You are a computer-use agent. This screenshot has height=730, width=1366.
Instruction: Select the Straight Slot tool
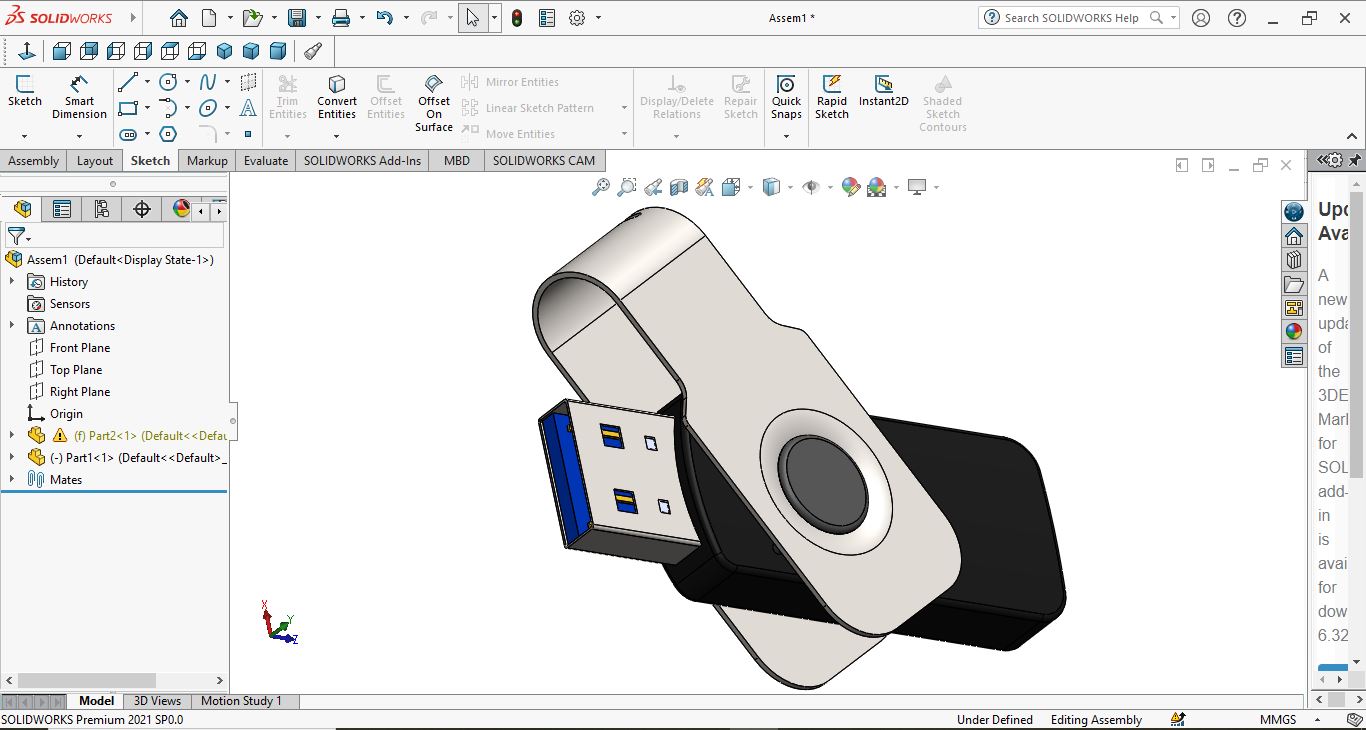click(128, 134)
